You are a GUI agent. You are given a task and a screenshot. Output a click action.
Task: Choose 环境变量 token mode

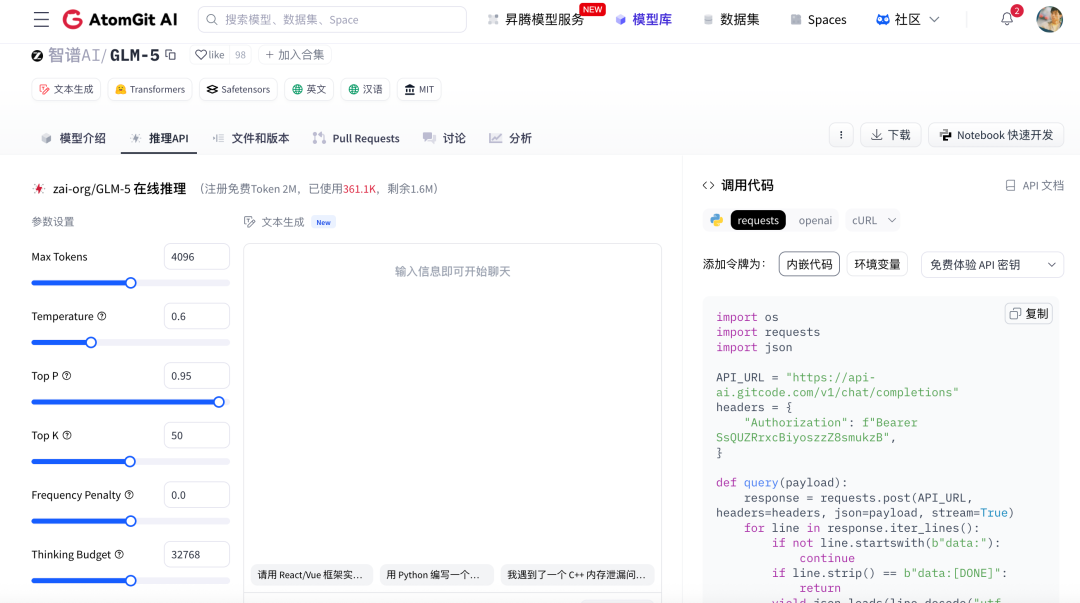(x=877, y=264)
